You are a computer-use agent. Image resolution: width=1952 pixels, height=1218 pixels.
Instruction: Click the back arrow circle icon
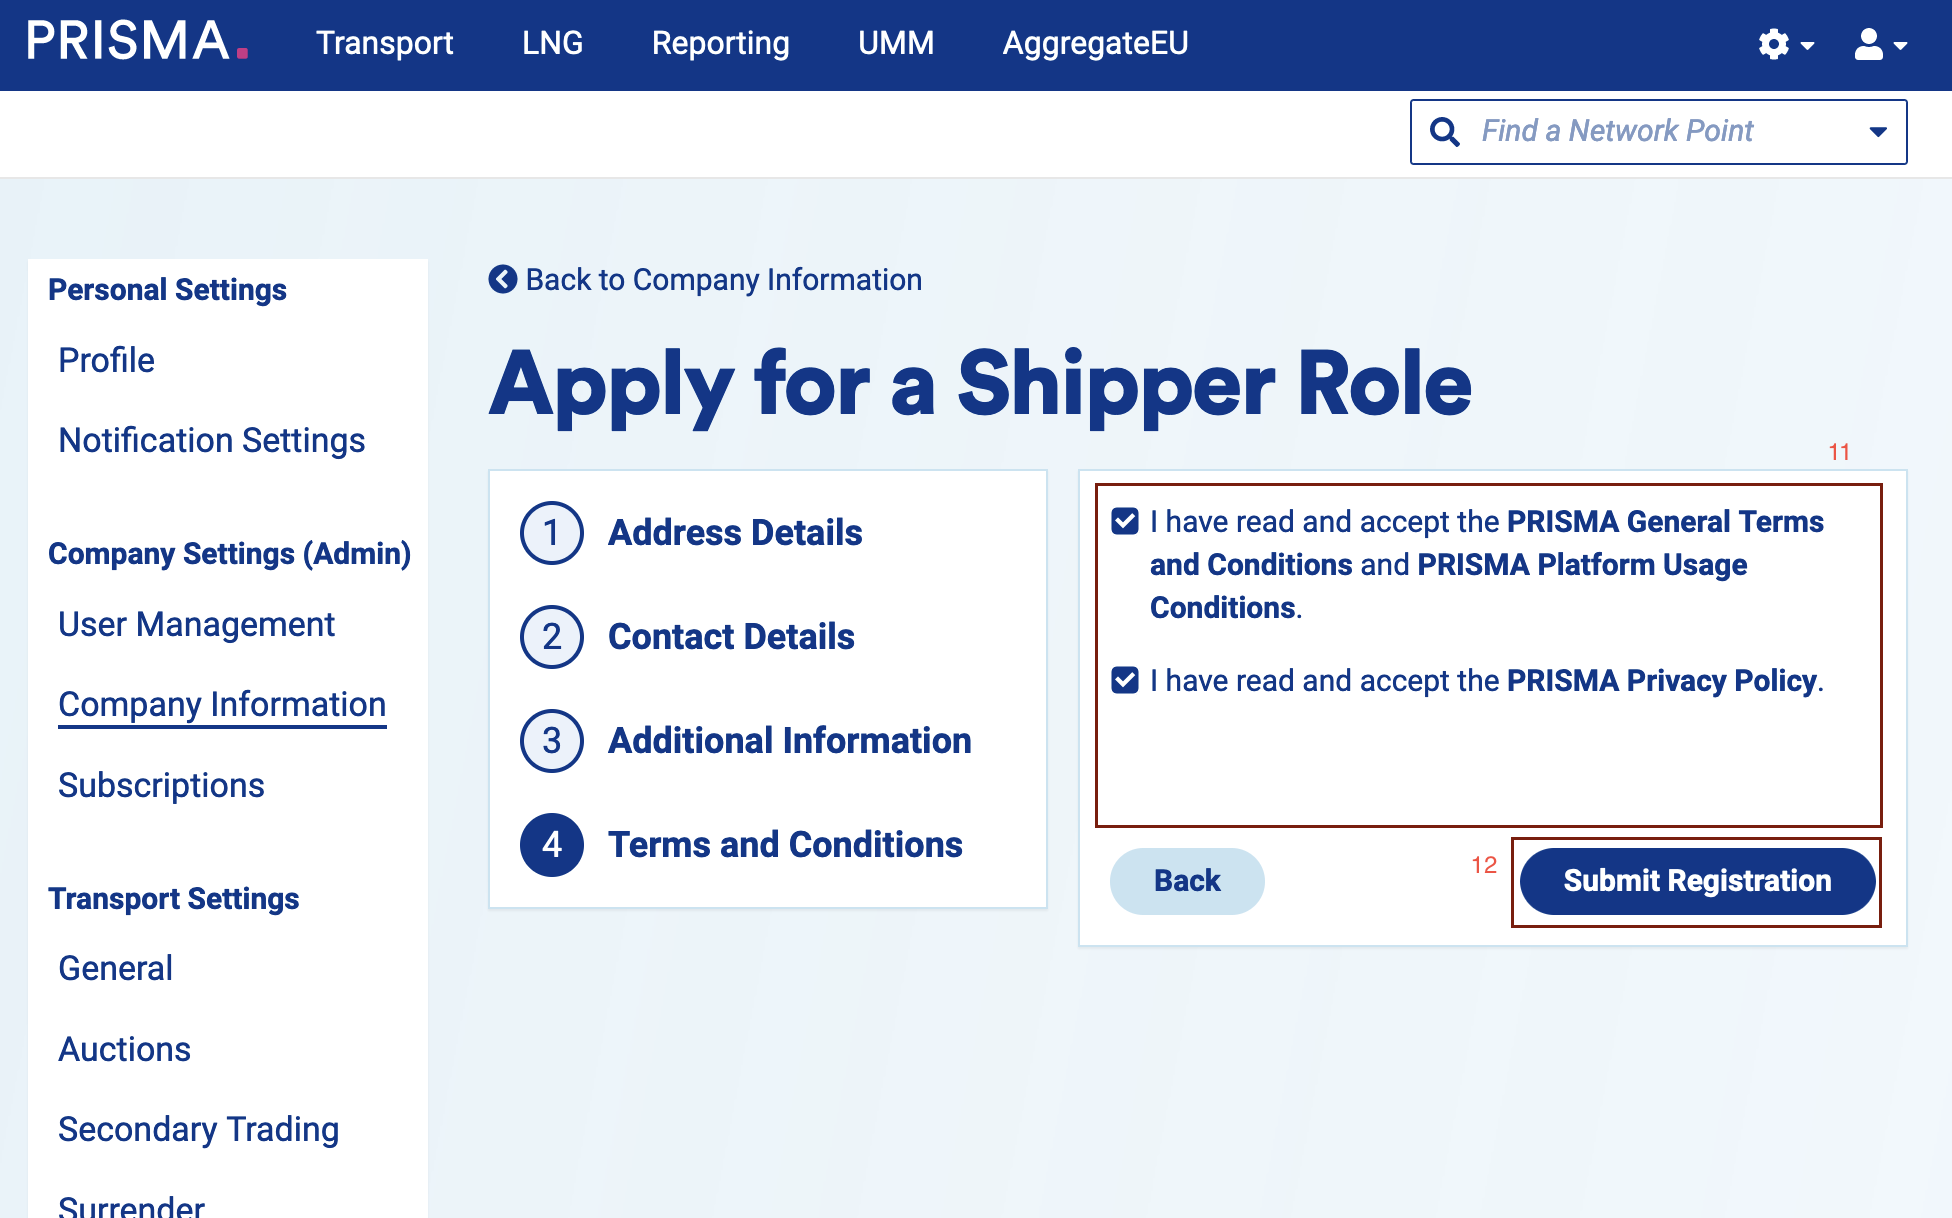[x=502, y=279]
